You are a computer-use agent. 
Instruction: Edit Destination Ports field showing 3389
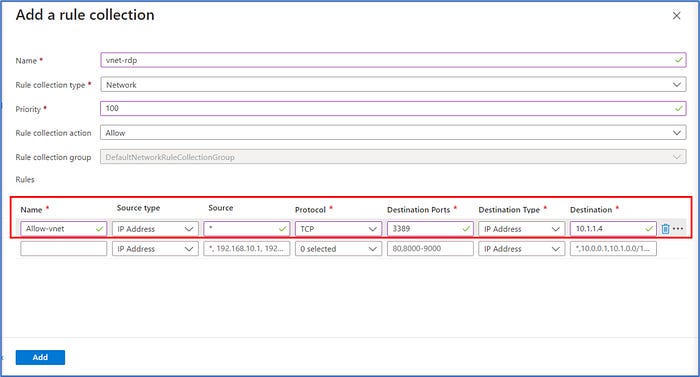click(430, 229)
